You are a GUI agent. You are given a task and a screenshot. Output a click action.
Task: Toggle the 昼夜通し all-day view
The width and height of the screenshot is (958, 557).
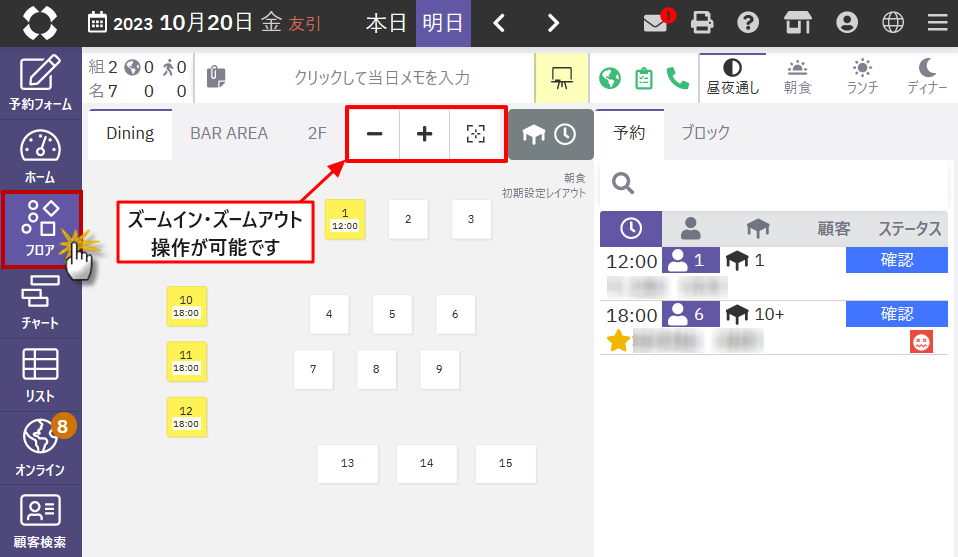point(733,77)
